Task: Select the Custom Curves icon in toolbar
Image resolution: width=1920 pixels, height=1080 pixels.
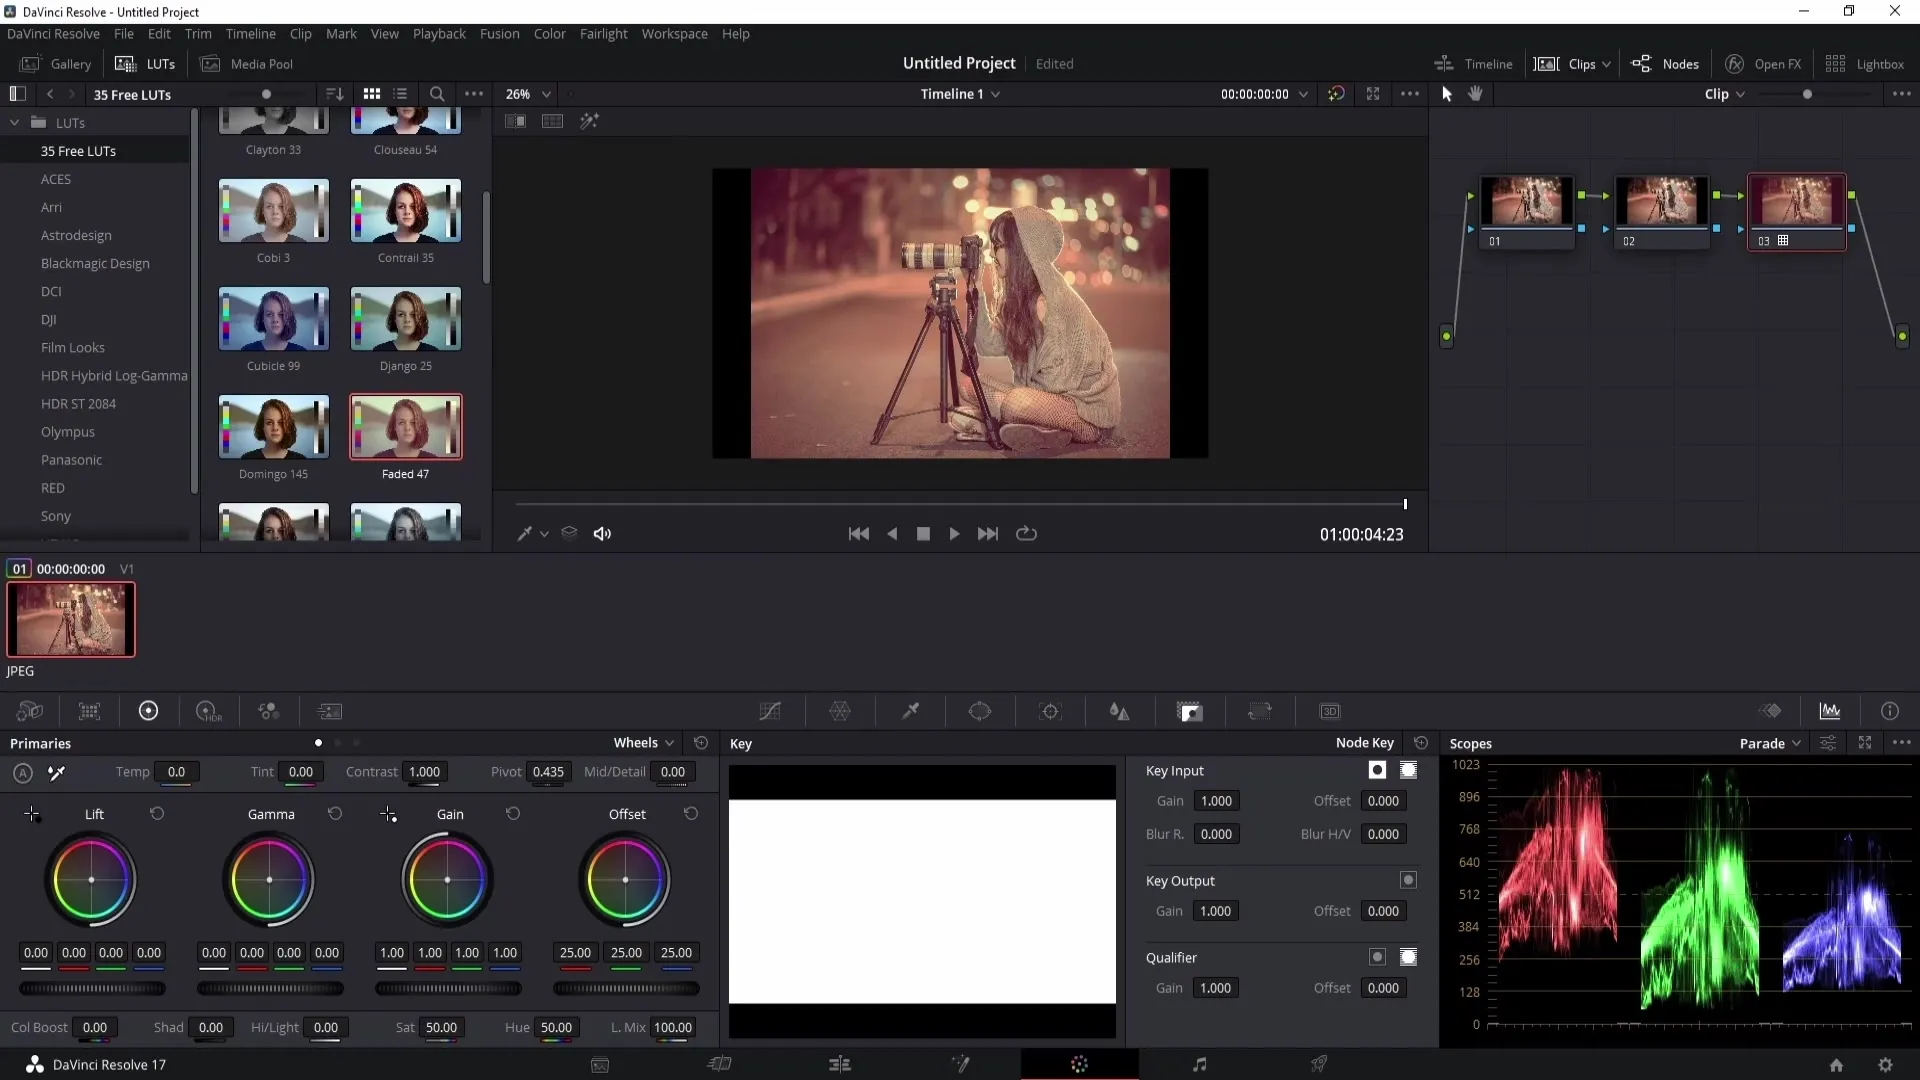Action: [x=771, y=711]
